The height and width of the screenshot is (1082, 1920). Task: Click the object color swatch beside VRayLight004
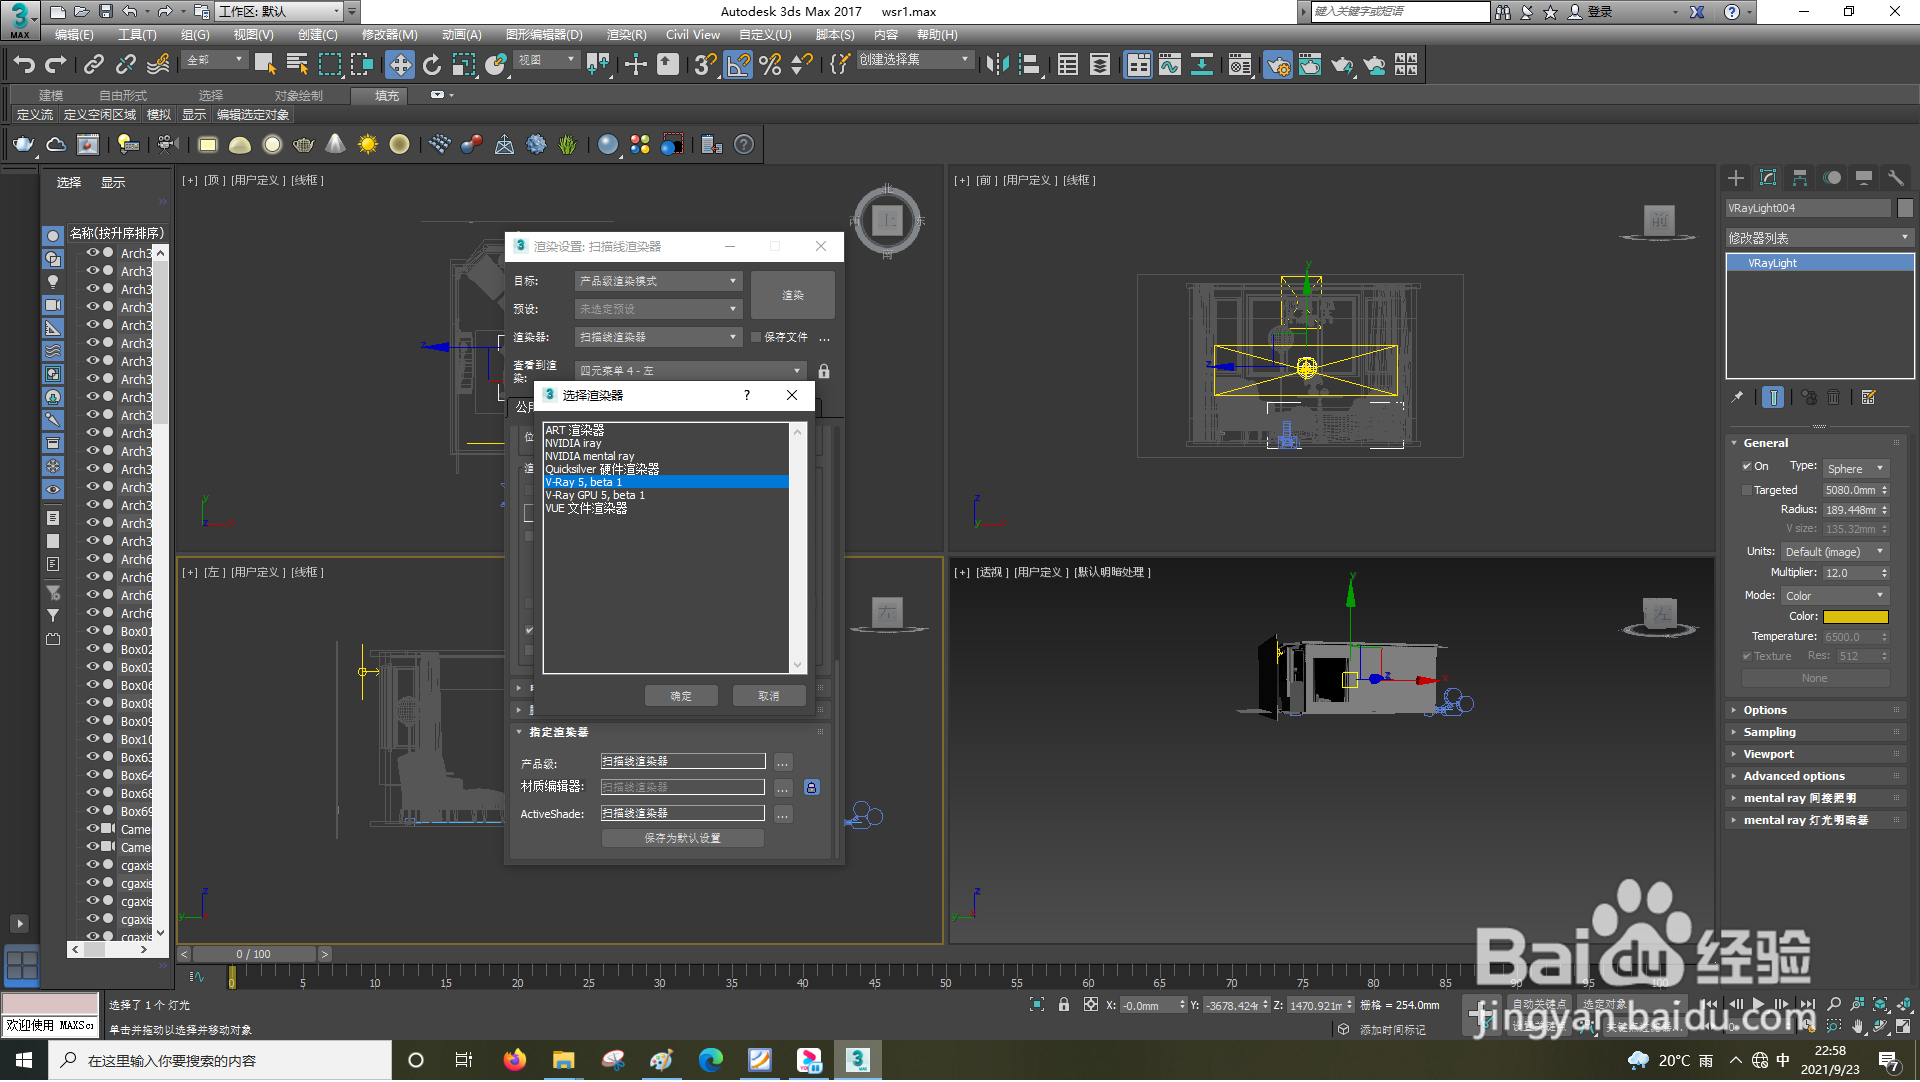point(1905,209)
